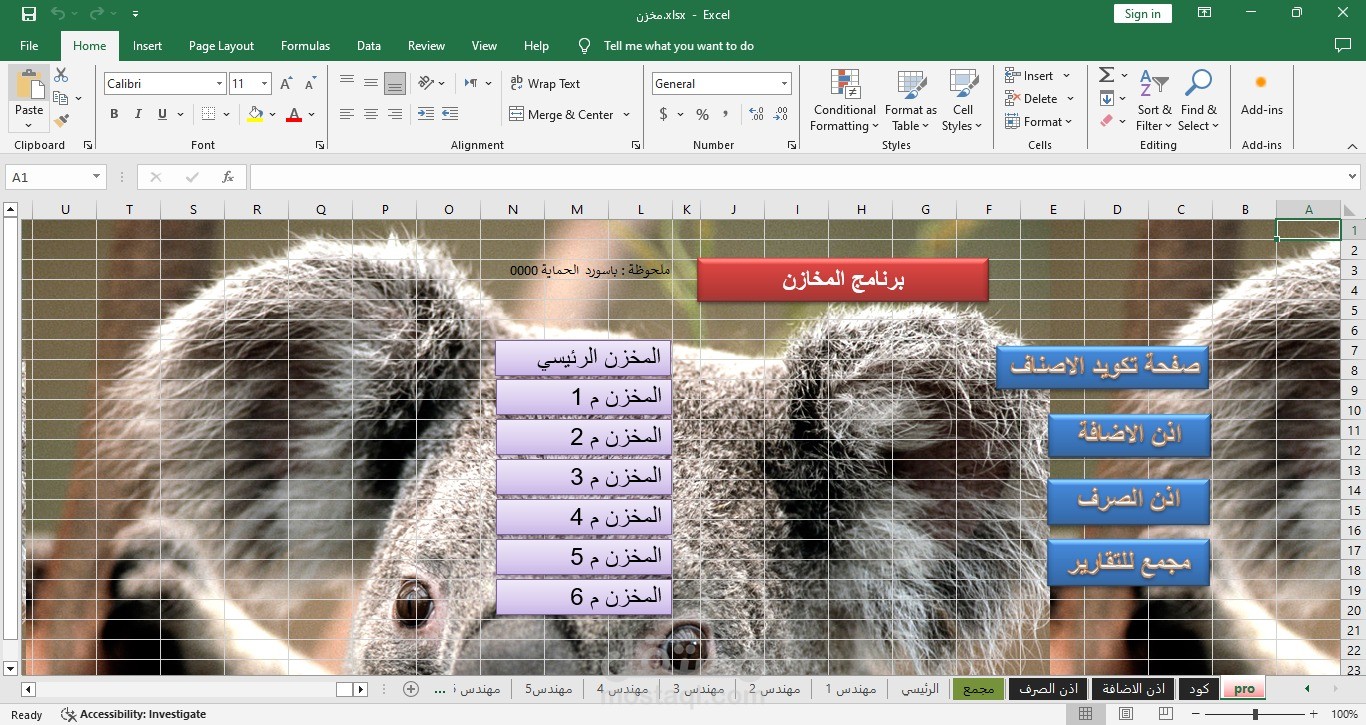This screenshot has height=725, width=1366.
Task: Click Align Left icon
Action: (x=347, y=114)
